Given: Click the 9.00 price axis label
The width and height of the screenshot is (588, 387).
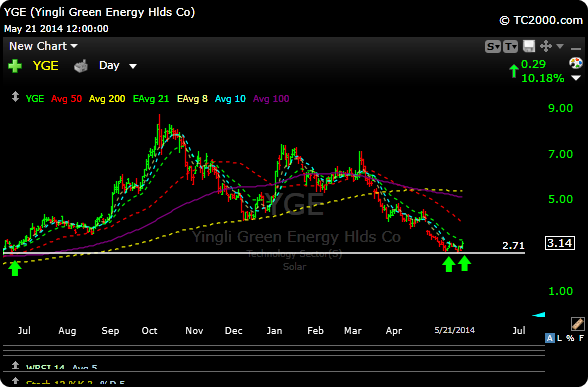Looking at the screenshot, I should (561, 108).
